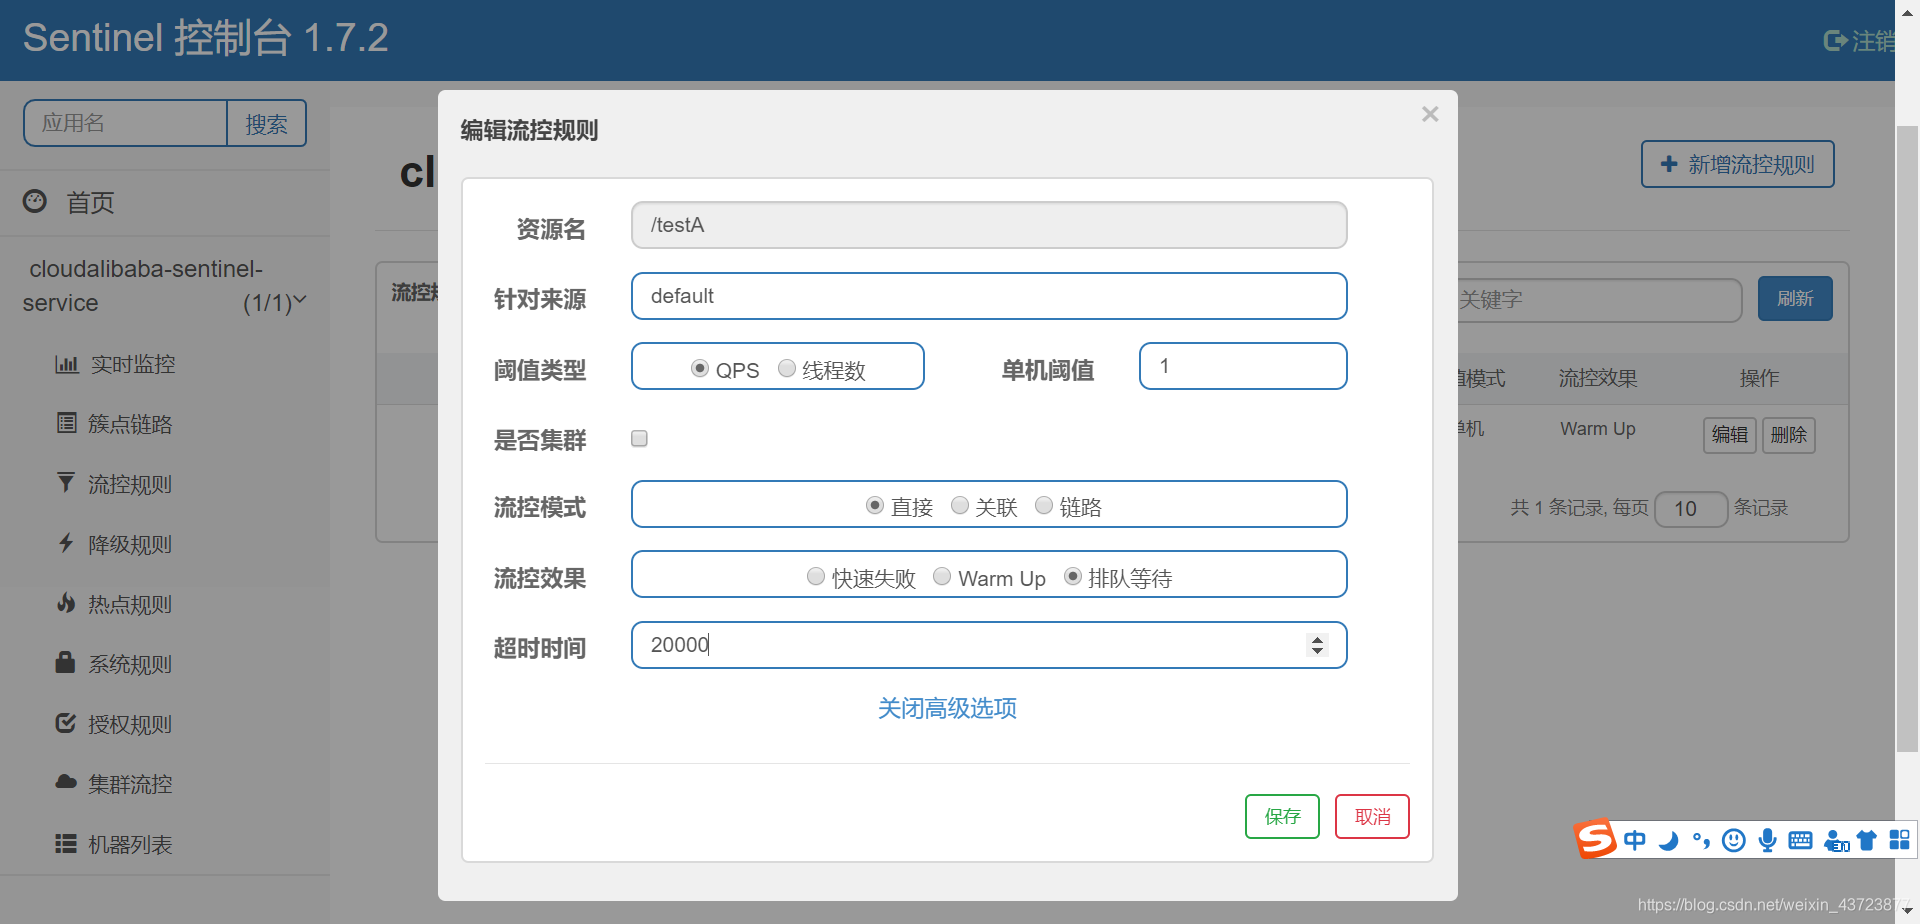Toggle Sogou Chinese/English 中 mode icon
This screenshot has height=924, width=1920.
coord(1635,840)
